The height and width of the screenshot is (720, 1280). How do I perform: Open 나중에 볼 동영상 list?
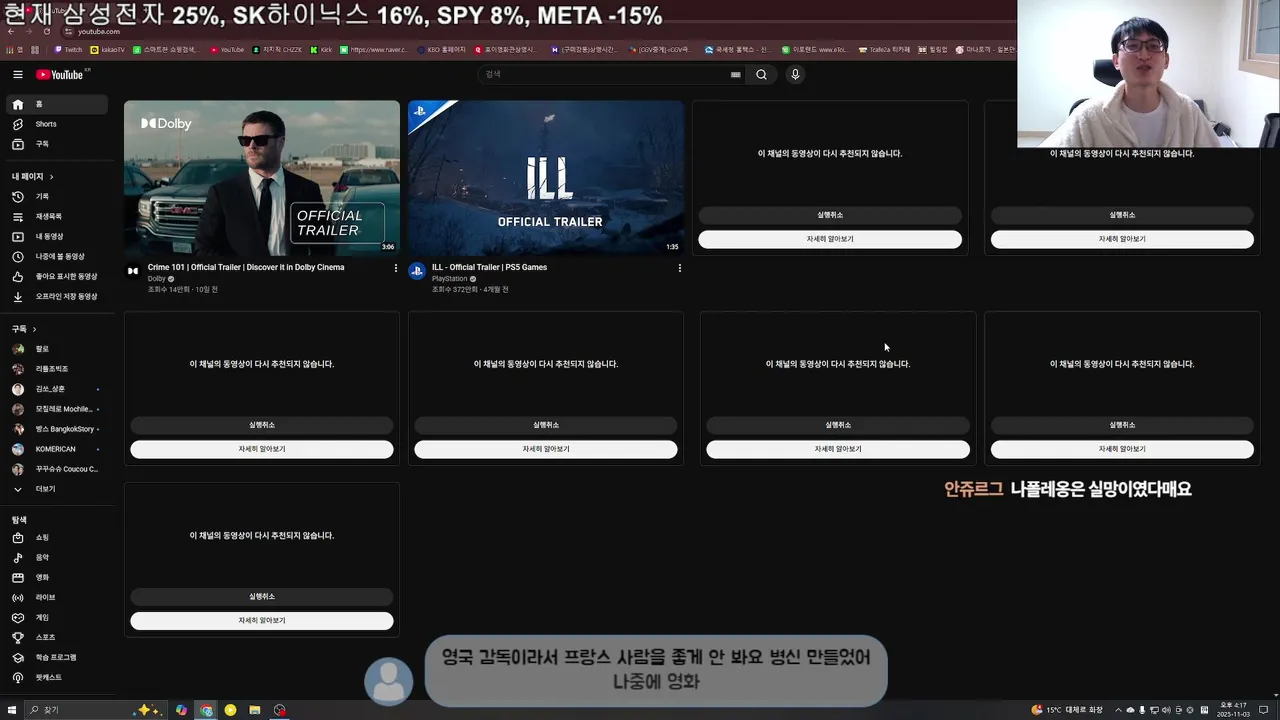pyautogui.click(x=56, y=256)
